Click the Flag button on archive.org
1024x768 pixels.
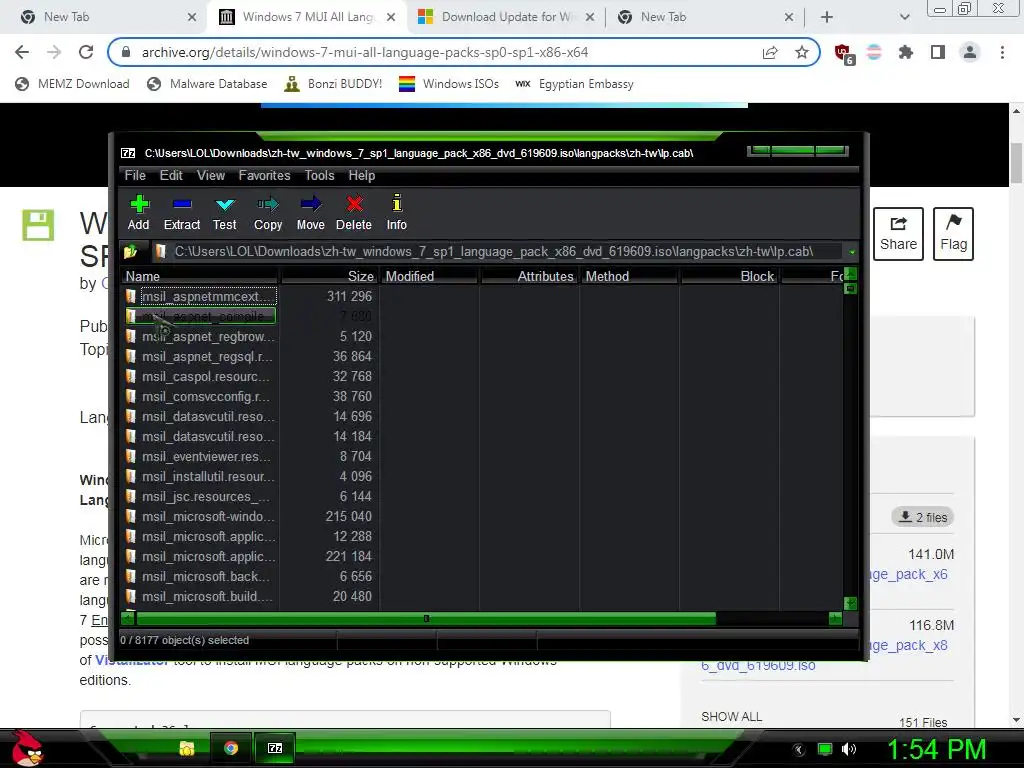(953, 234)
